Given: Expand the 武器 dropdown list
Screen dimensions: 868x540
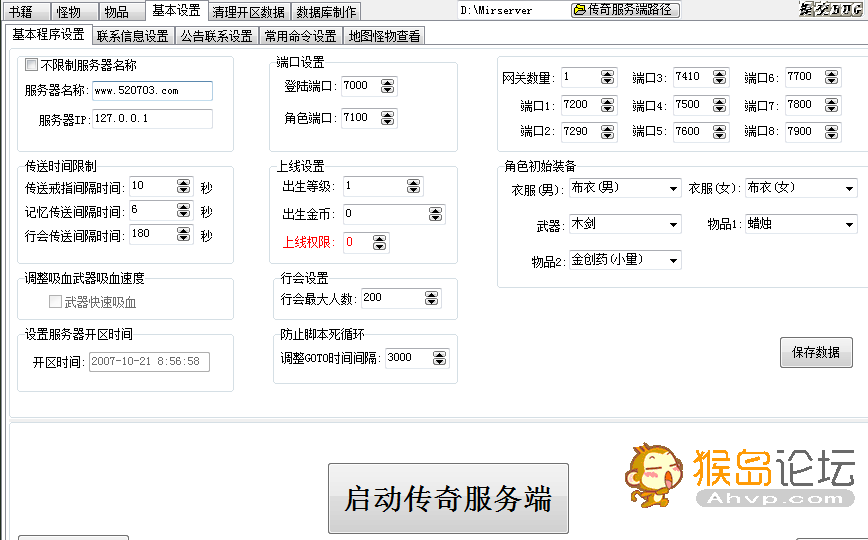Looking at the screenshot, I should [673, 224].
